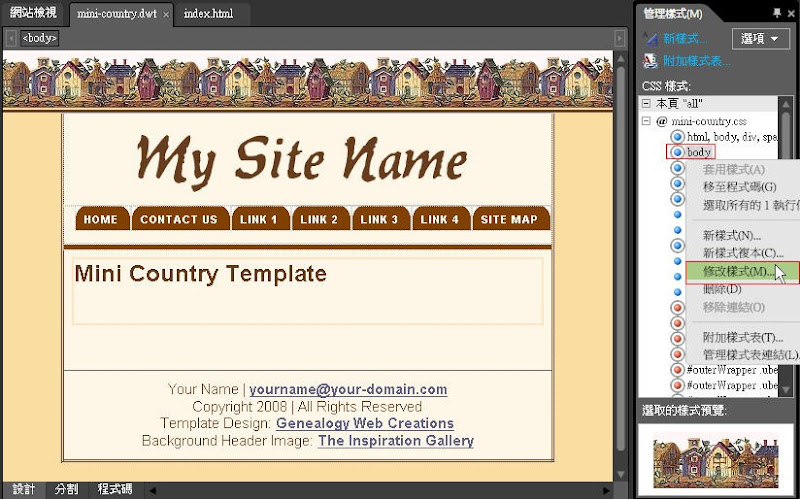
Task: Open the 選項 options dropdown
Action: tap(761, 39)
